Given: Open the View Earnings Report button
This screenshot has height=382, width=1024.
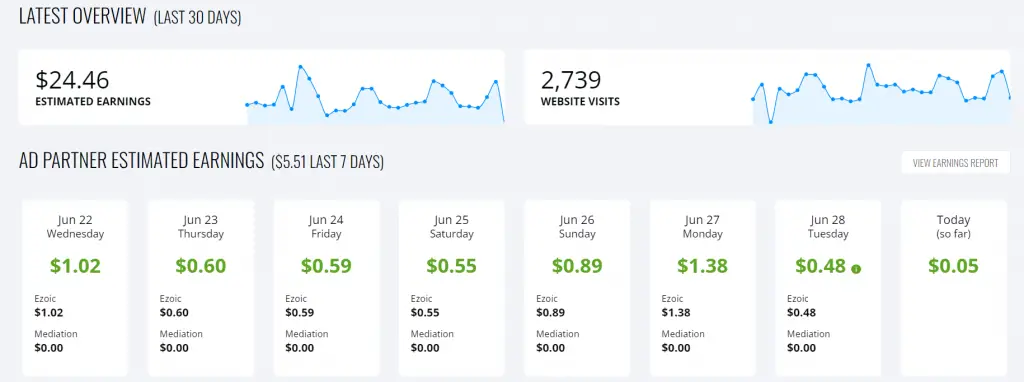Looking at the screenshot, I should 955,163.
